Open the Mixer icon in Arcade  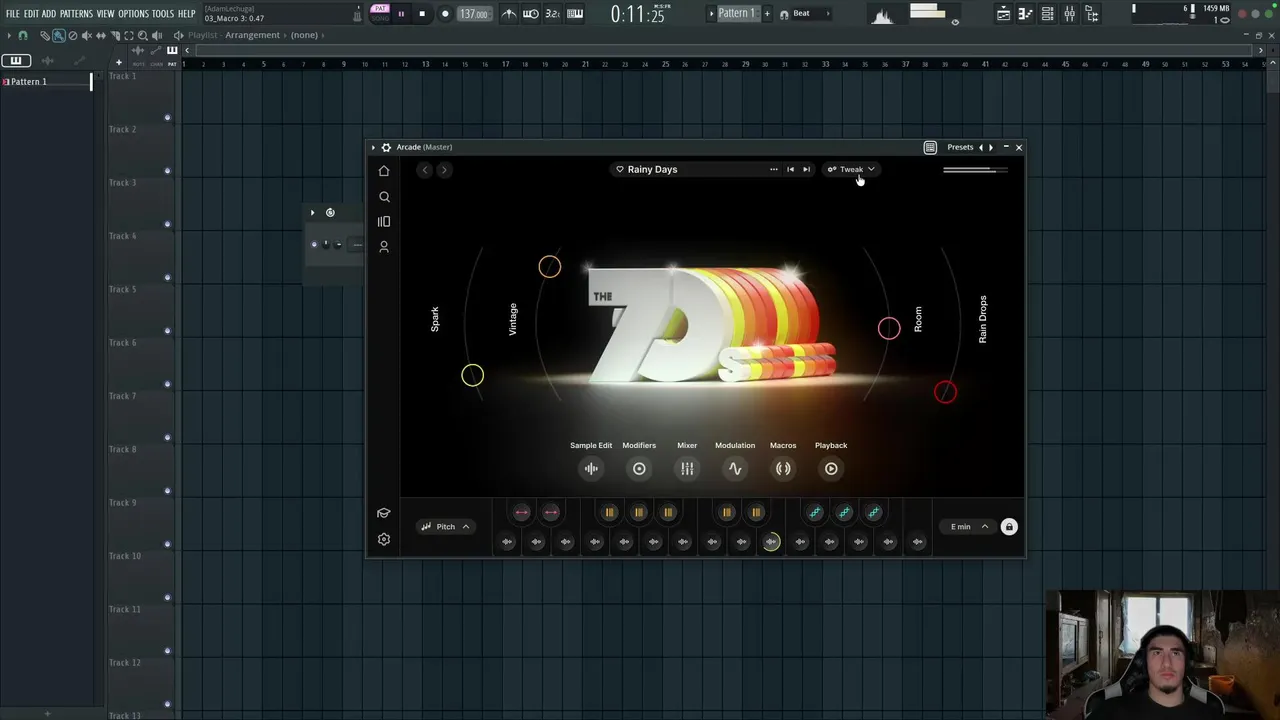pos(687,468)
